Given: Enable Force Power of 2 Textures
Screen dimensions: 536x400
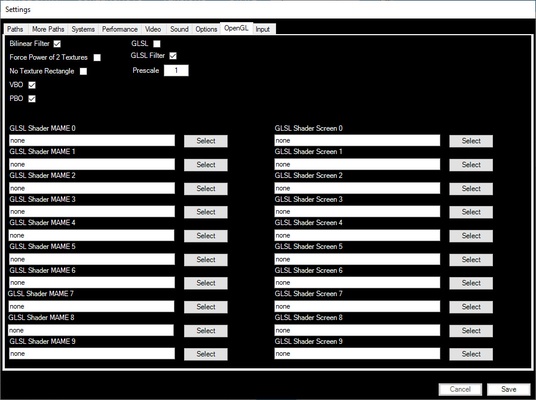Looking at the screenshot, I should pos(97,57).
